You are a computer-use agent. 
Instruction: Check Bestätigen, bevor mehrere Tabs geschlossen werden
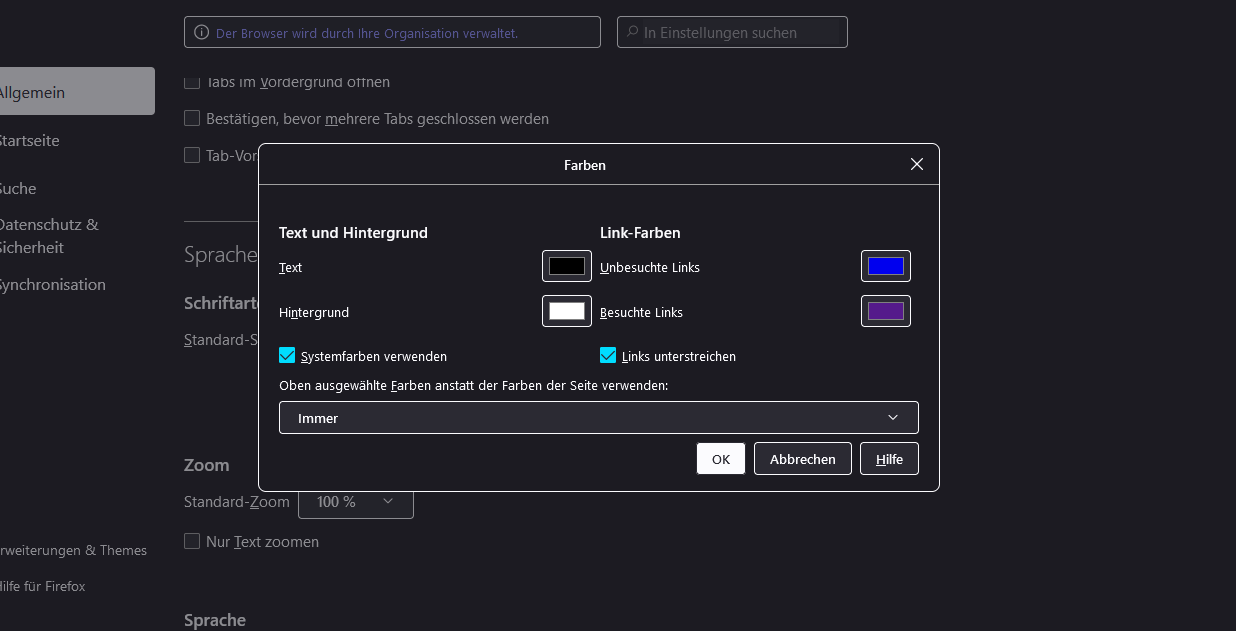(x=192, y=119)
